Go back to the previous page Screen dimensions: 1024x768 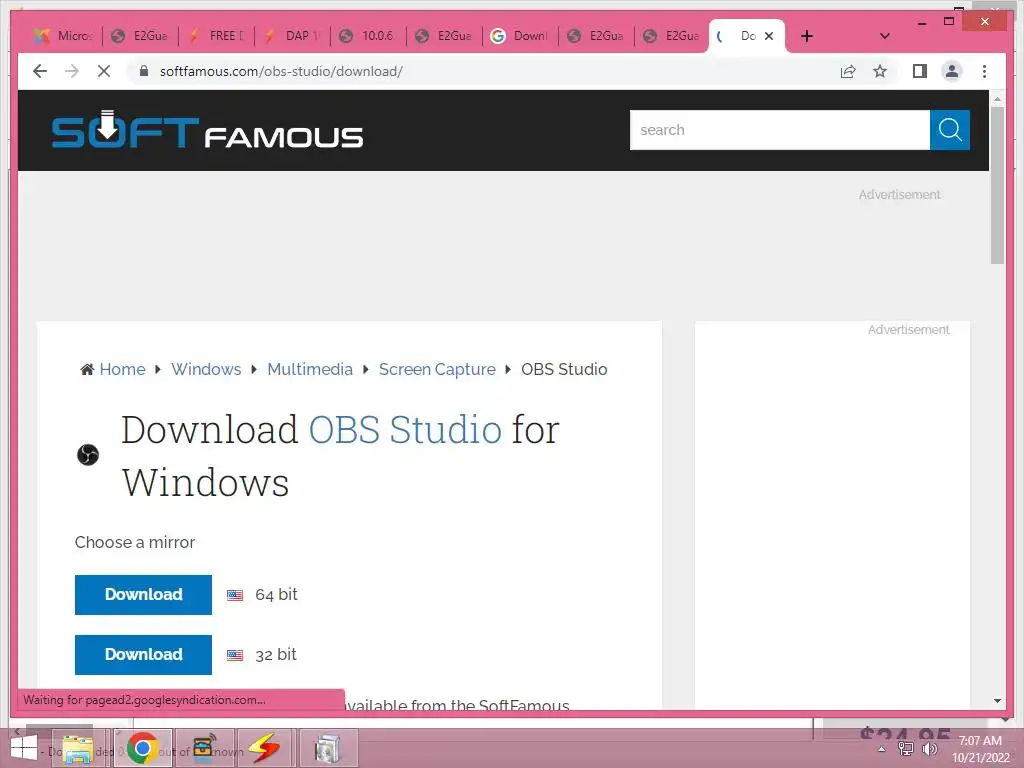[x=40, y=71]
